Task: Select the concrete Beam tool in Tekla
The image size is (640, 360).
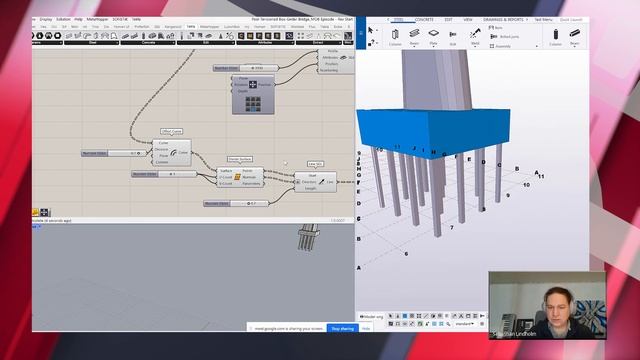Action: [575, 36]
